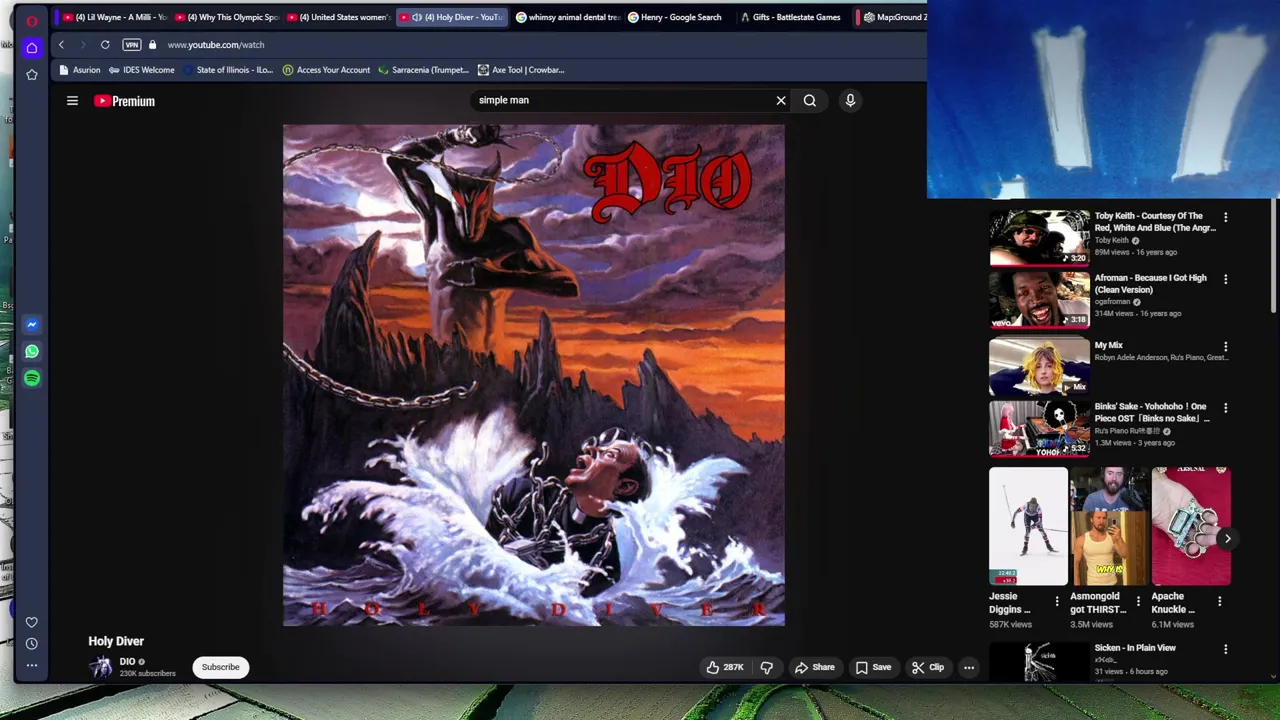
Task: Open the State of Illinois bookmark
Action: [x=227, y=70]
